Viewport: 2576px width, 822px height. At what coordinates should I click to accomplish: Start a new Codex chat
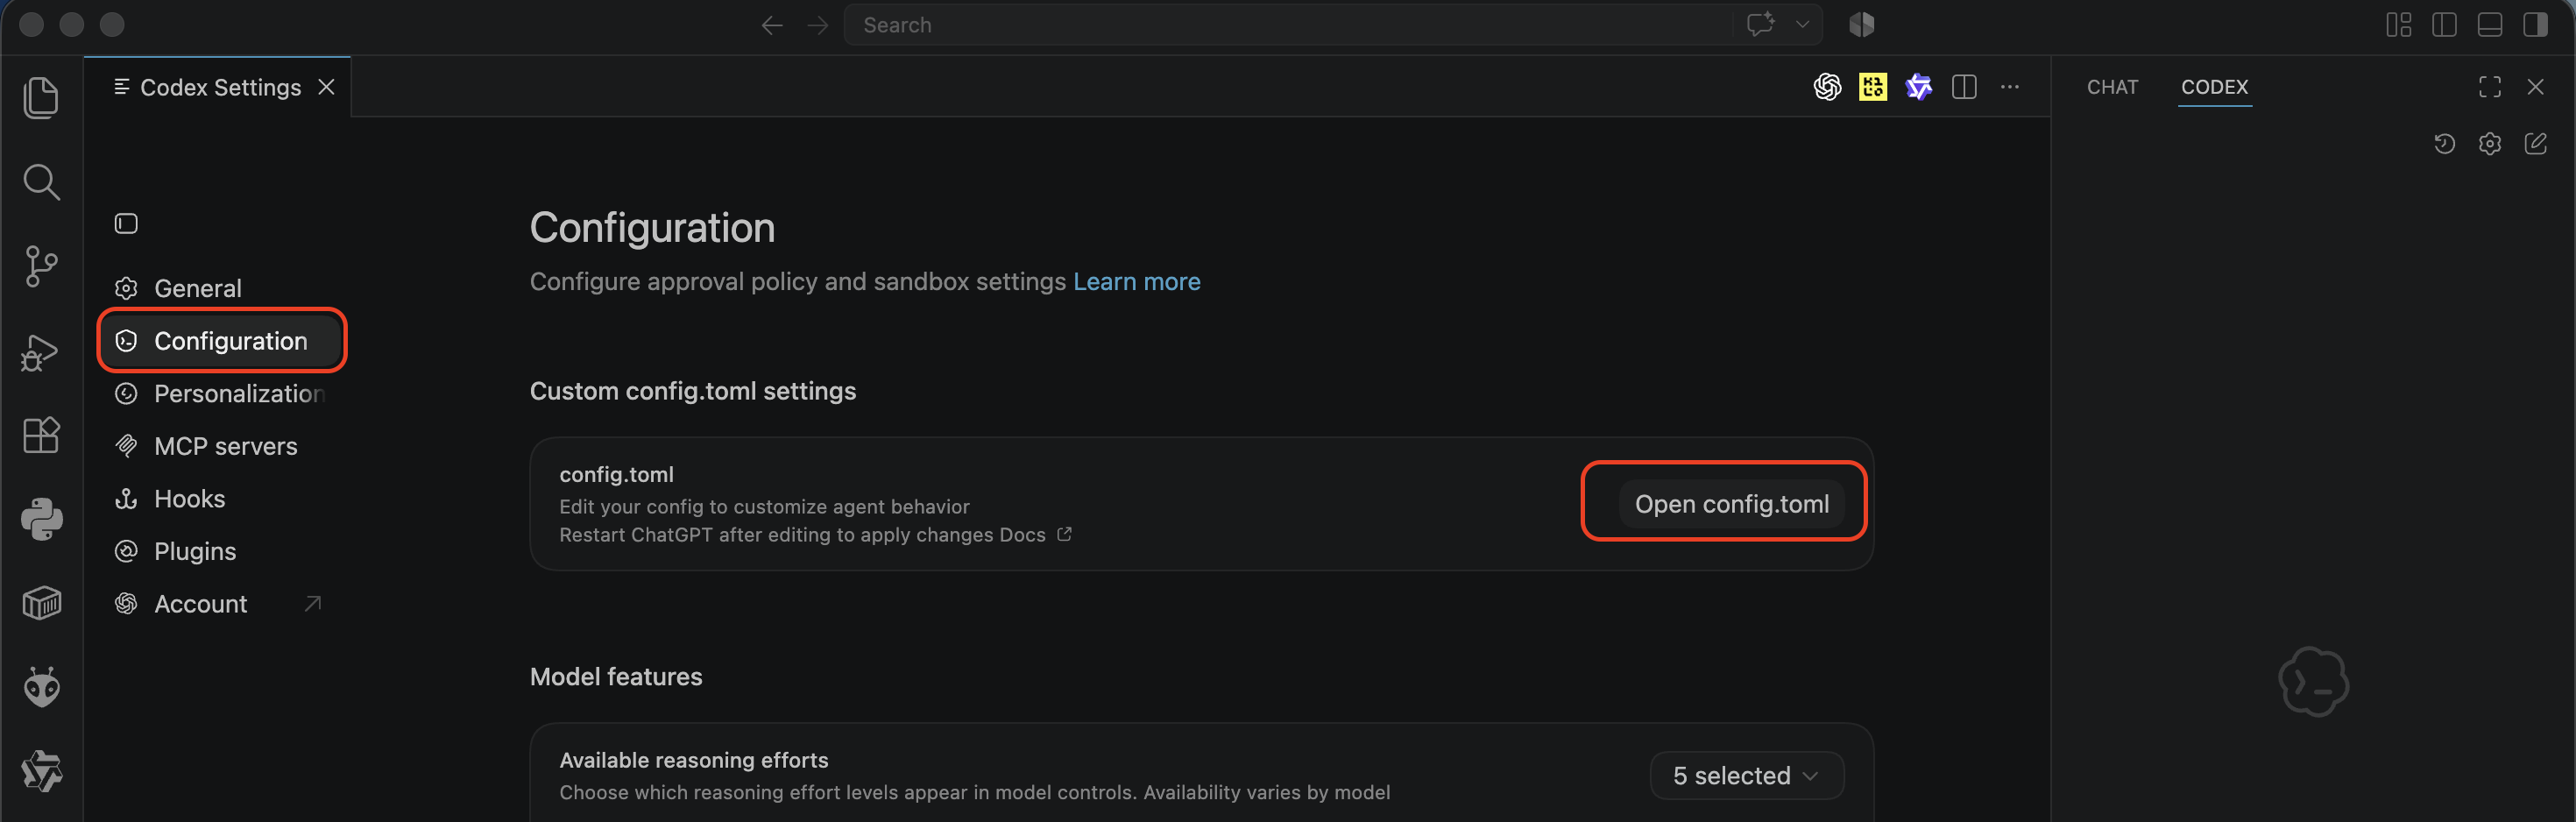[x=2535, y=144]
